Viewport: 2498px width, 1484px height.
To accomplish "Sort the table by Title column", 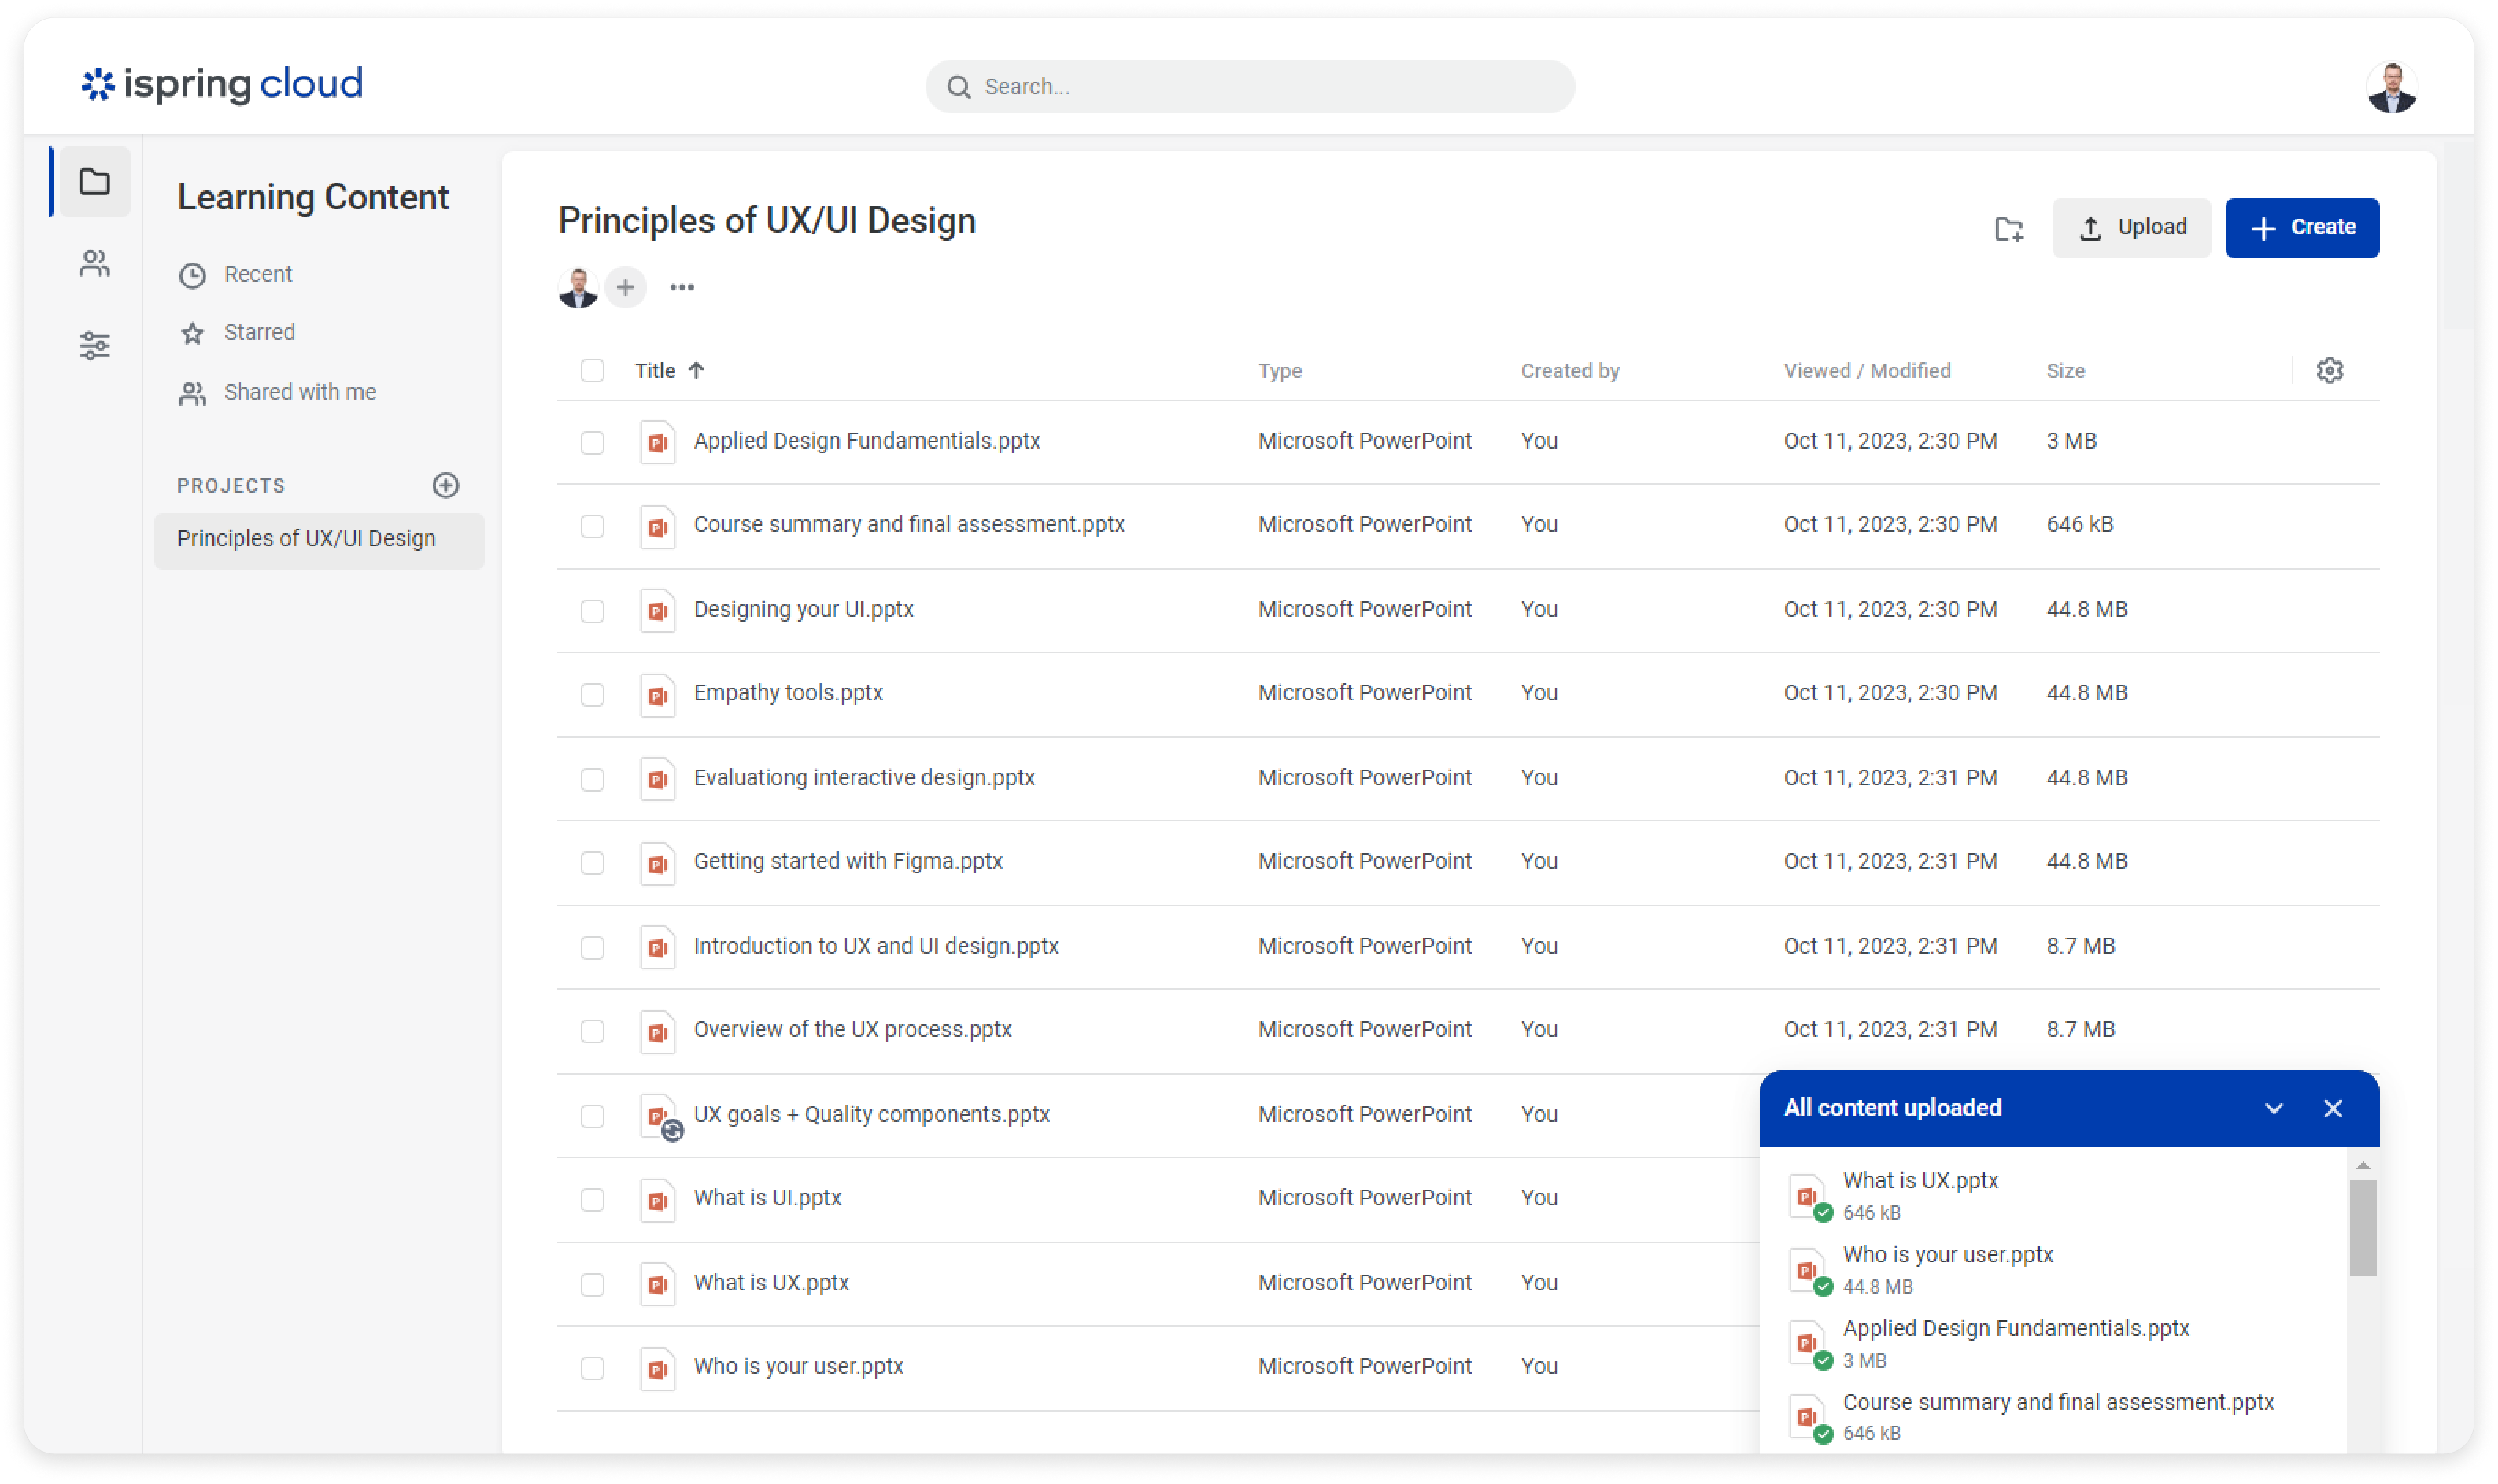I will tap(655, 371).
